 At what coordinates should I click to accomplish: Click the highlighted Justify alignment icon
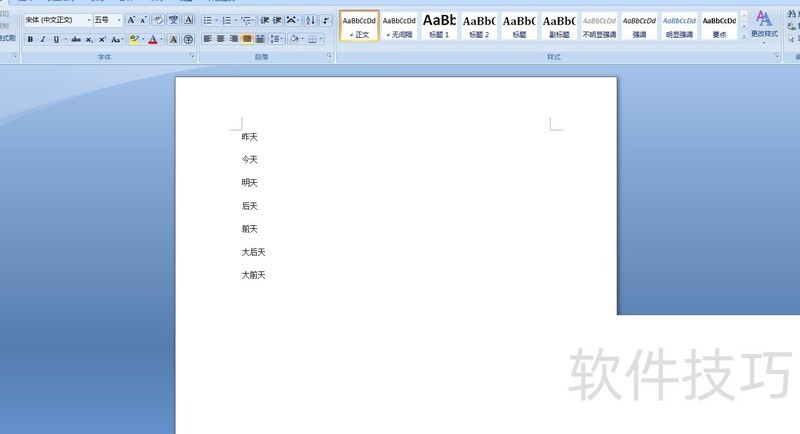point(247,39)
